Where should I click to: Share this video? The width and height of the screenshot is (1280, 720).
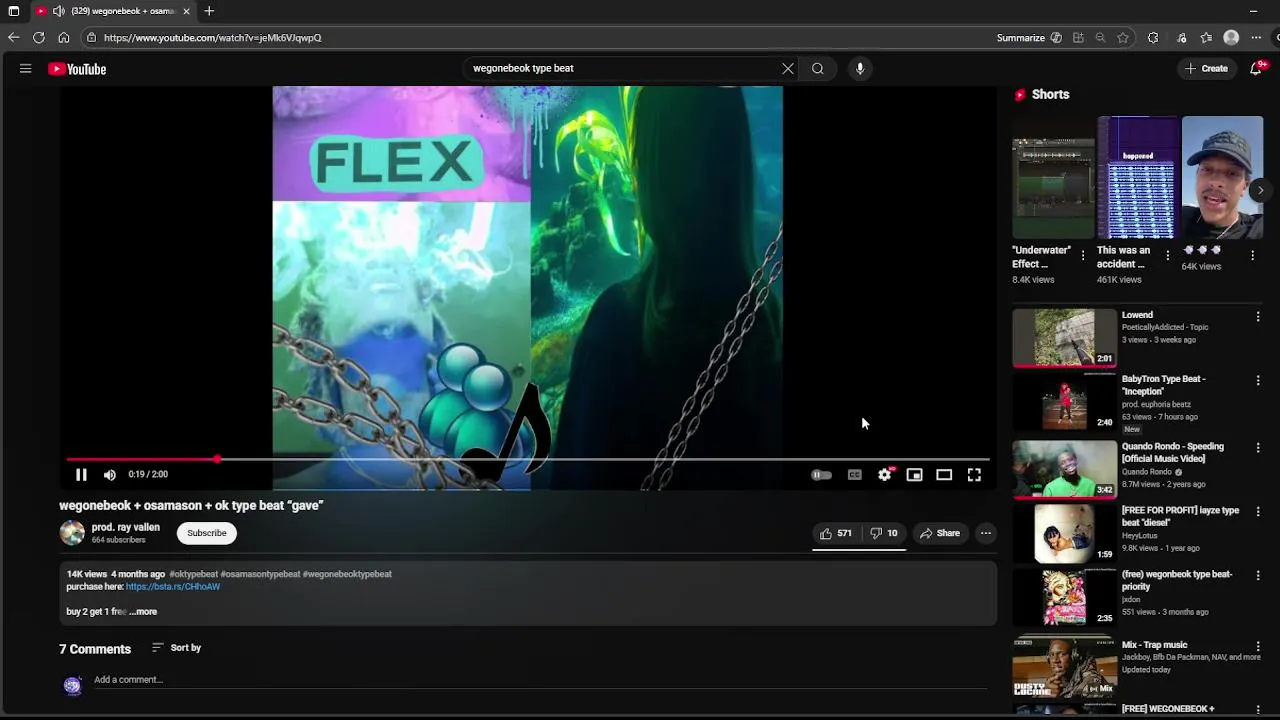[x=940, y=533]
